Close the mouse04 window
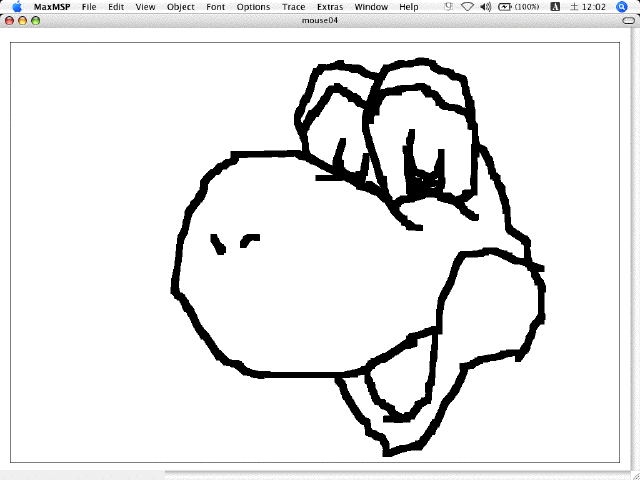Screen dimensions: 640x480 point(9,21)
